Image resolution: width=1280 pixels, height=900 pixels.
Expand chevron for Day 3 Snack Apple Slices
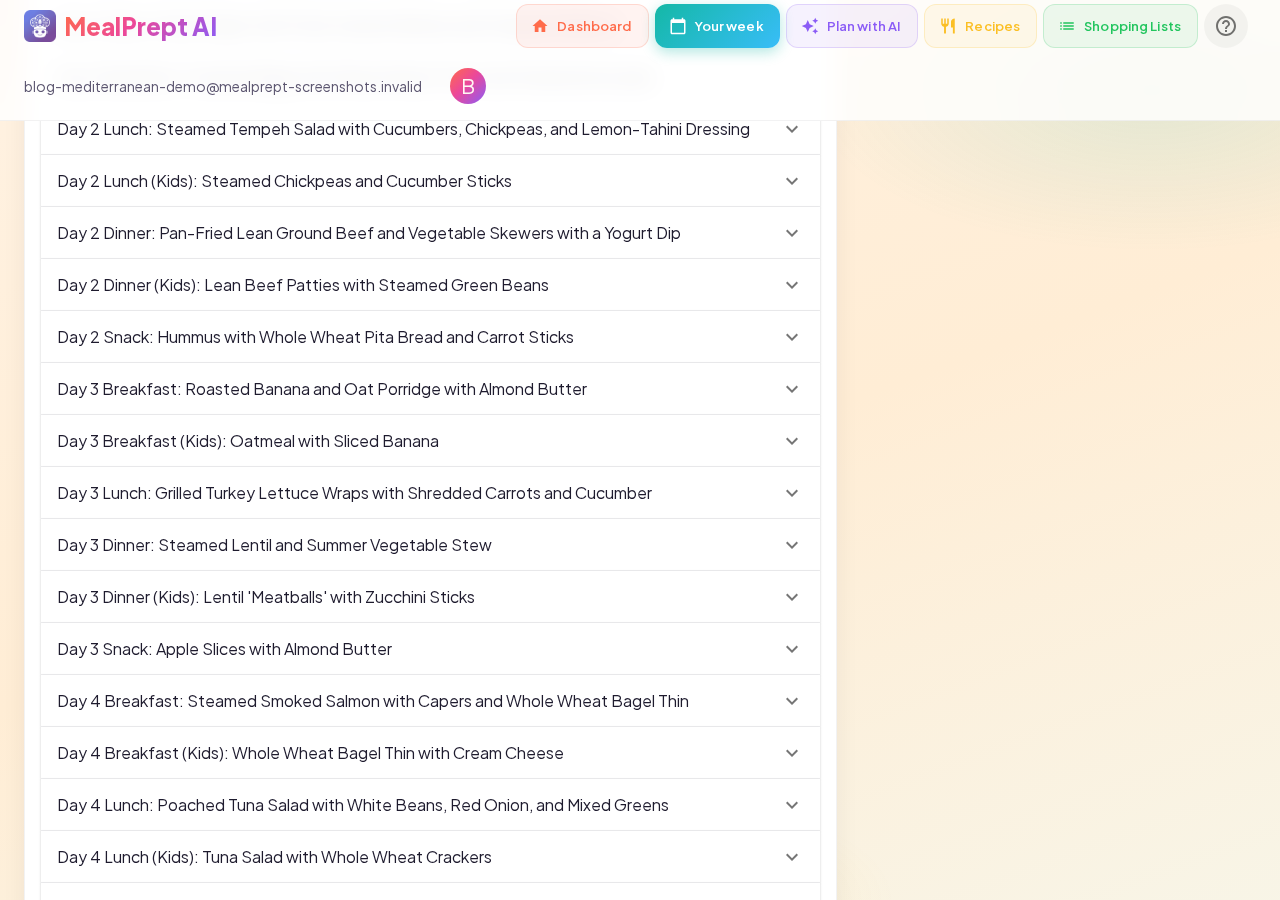792,649
